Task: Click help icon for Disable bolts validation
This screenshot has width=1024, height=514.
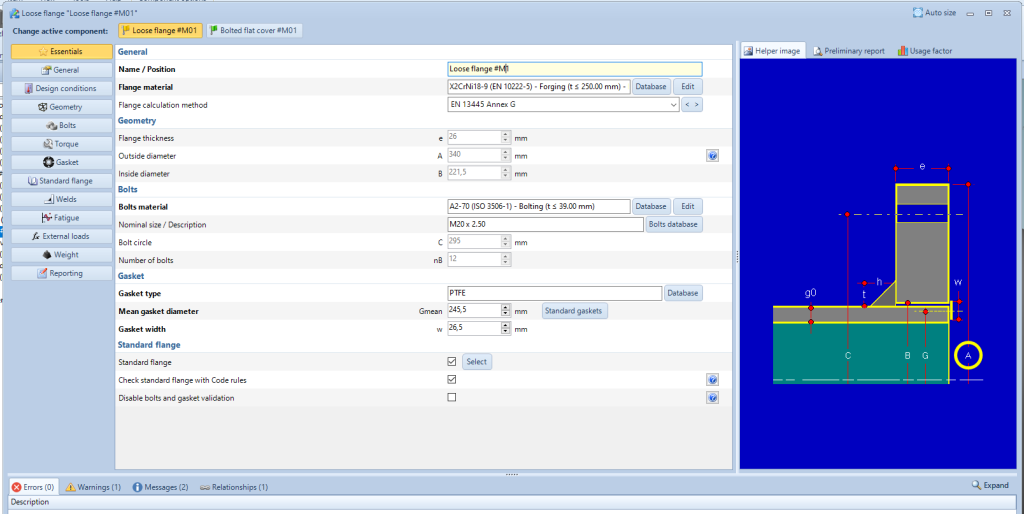Action: [713, 397]
